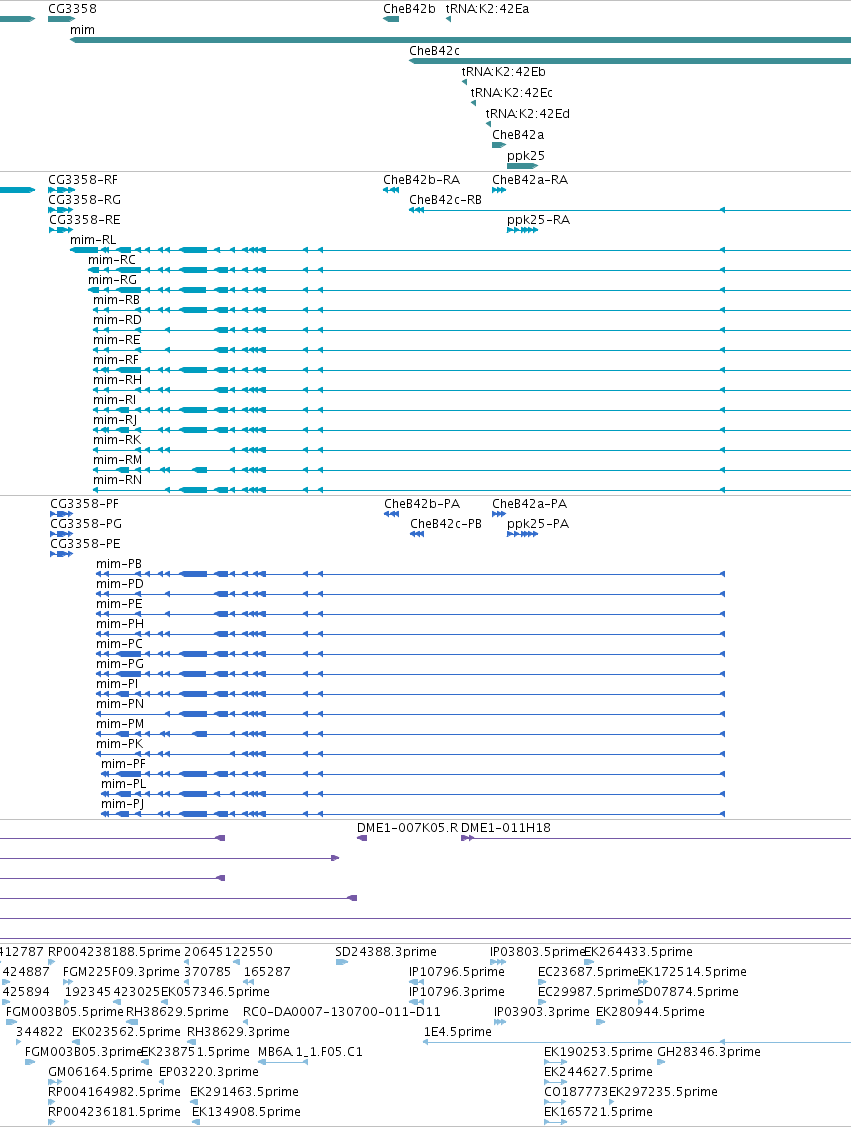Click the GH28346.3prime EST label
The image size is (851, 1127).
709,1052
